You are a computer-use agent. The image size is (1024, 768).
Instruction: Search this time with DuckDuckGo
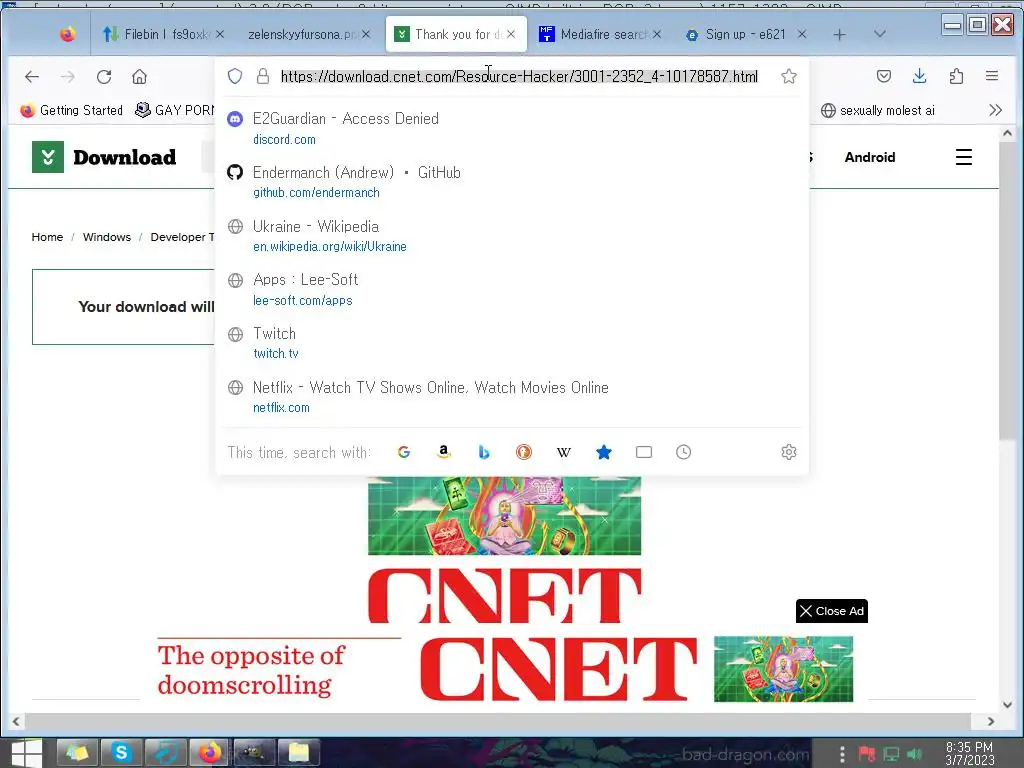(524, 452)
